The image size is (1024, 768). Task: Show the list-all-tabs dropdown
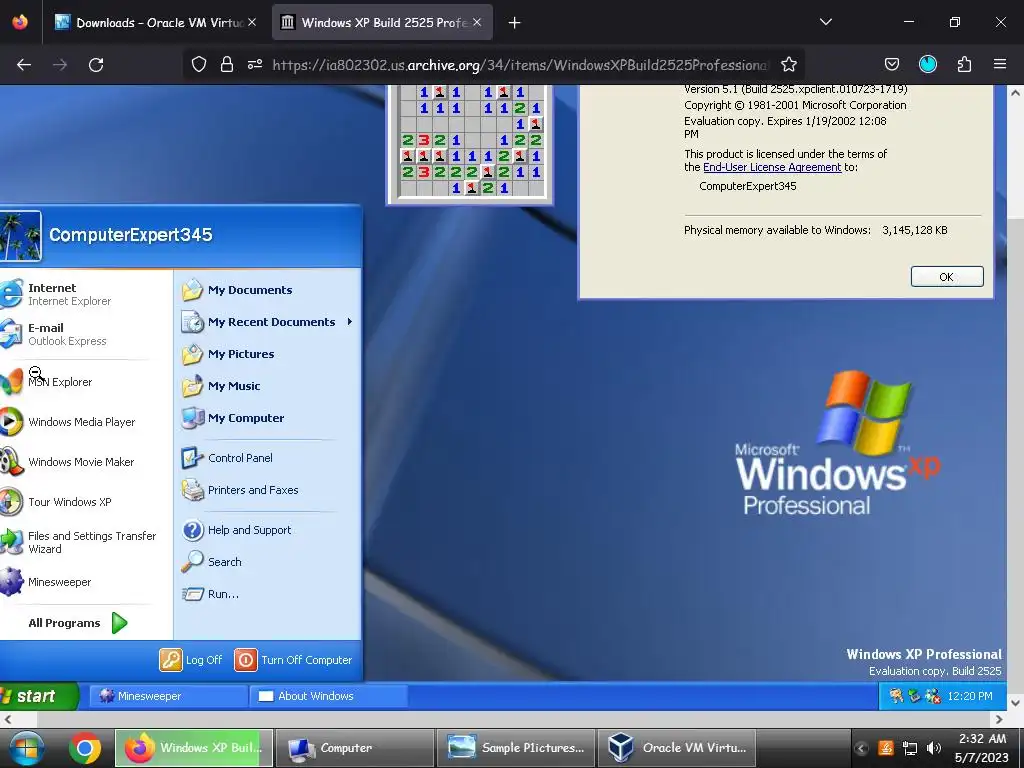825,22
